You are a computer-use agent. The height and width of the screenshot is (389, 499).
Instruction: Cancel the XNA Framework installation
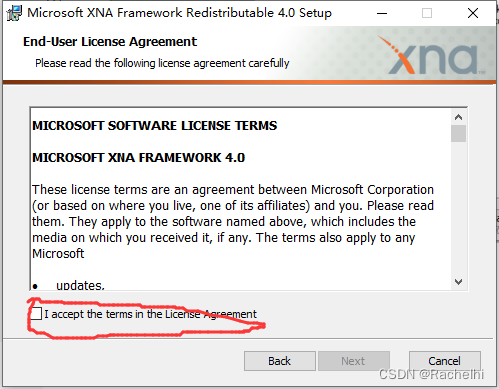(445, 361)
